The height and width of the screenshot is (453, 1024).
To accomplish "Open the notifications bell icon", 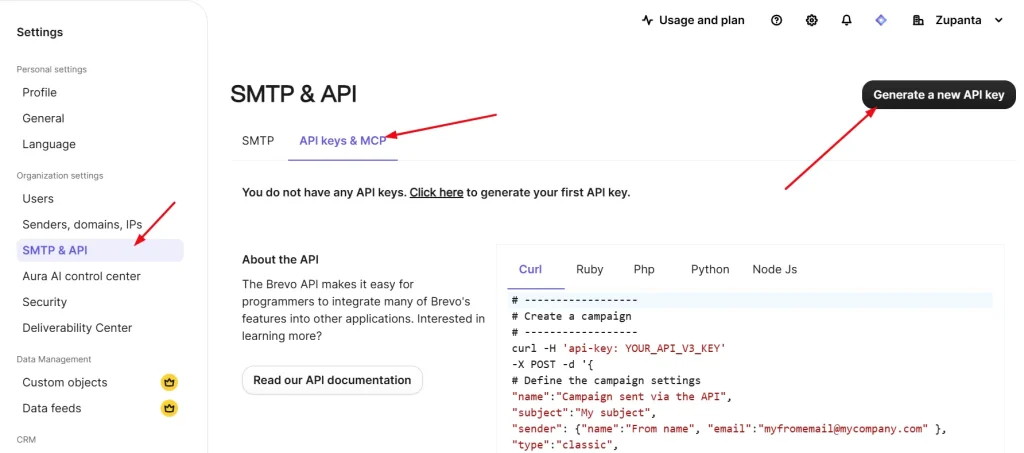I will tap(846, 20).
